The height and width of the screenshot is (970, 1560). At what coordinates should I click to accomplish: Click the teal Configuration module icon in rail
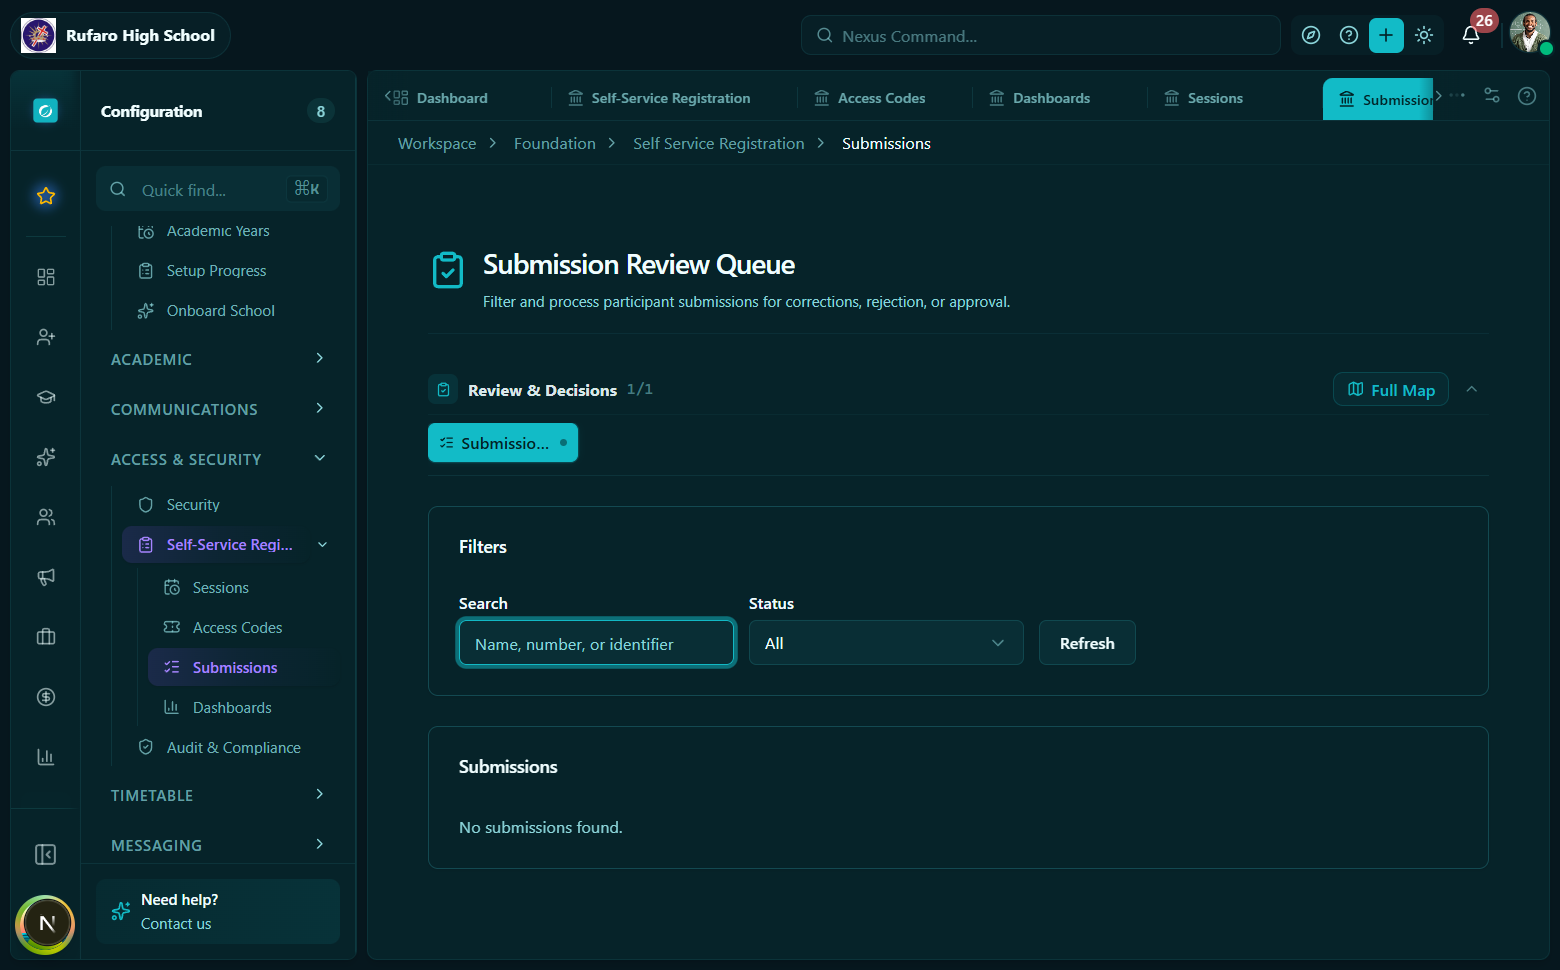[45, 111]
